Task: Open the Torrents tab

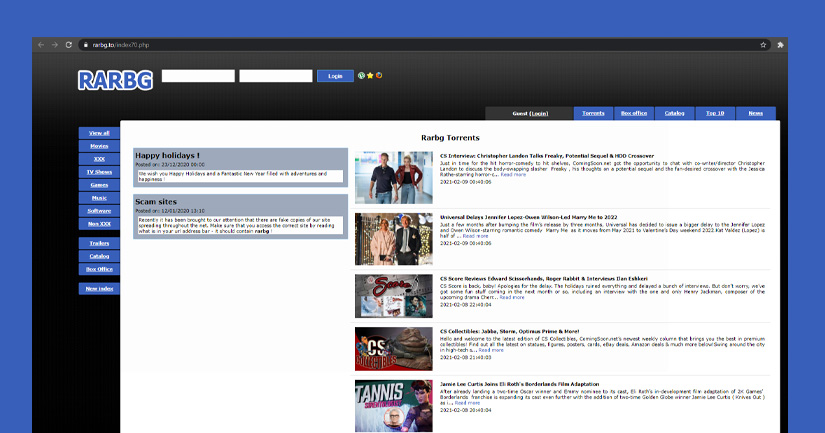Action: [593, 113]
